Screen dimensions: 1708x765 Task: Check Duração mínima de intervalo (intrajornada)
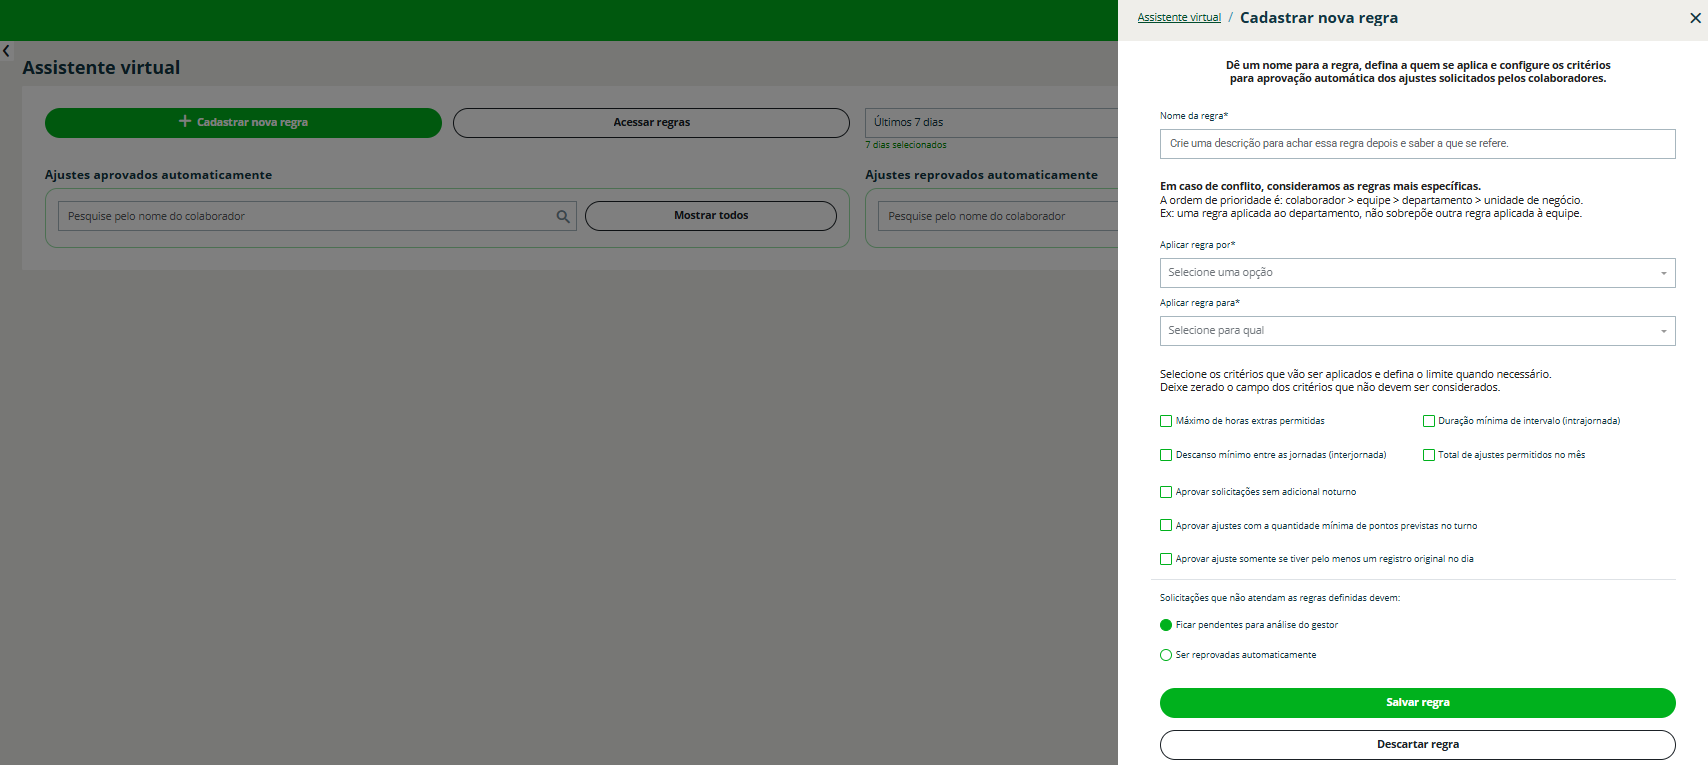[1429, 421]
